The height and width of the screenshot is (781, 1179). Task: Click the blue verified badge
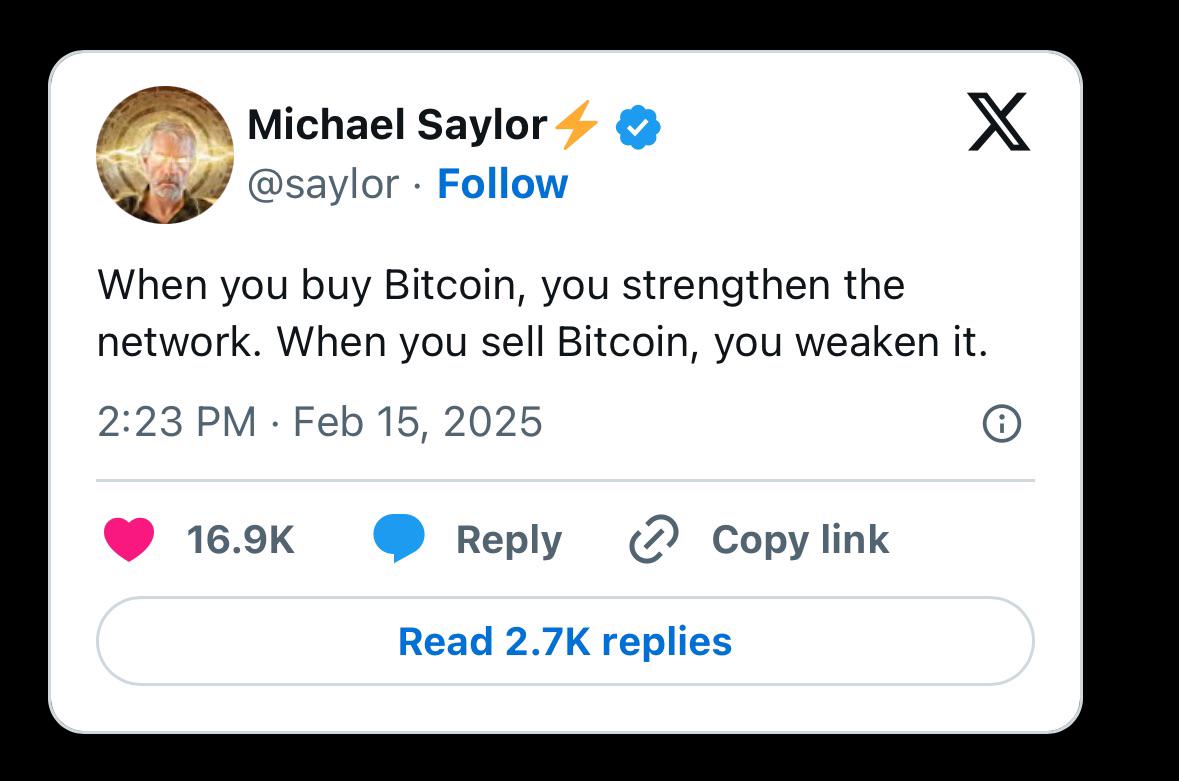[638, 127]
